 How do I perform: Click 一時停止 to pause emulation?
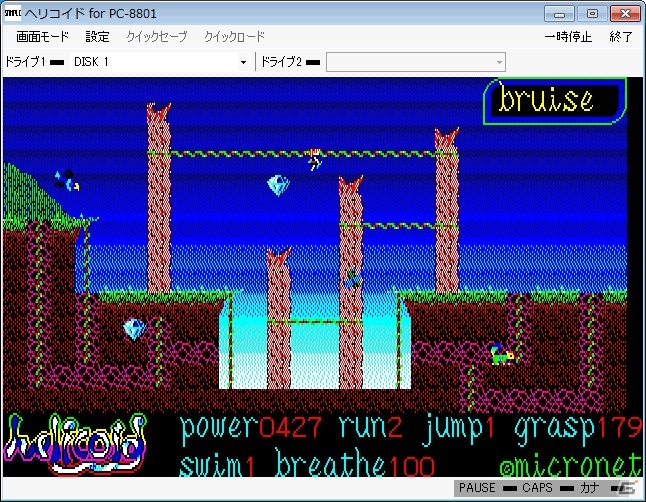tap(568, 37)
